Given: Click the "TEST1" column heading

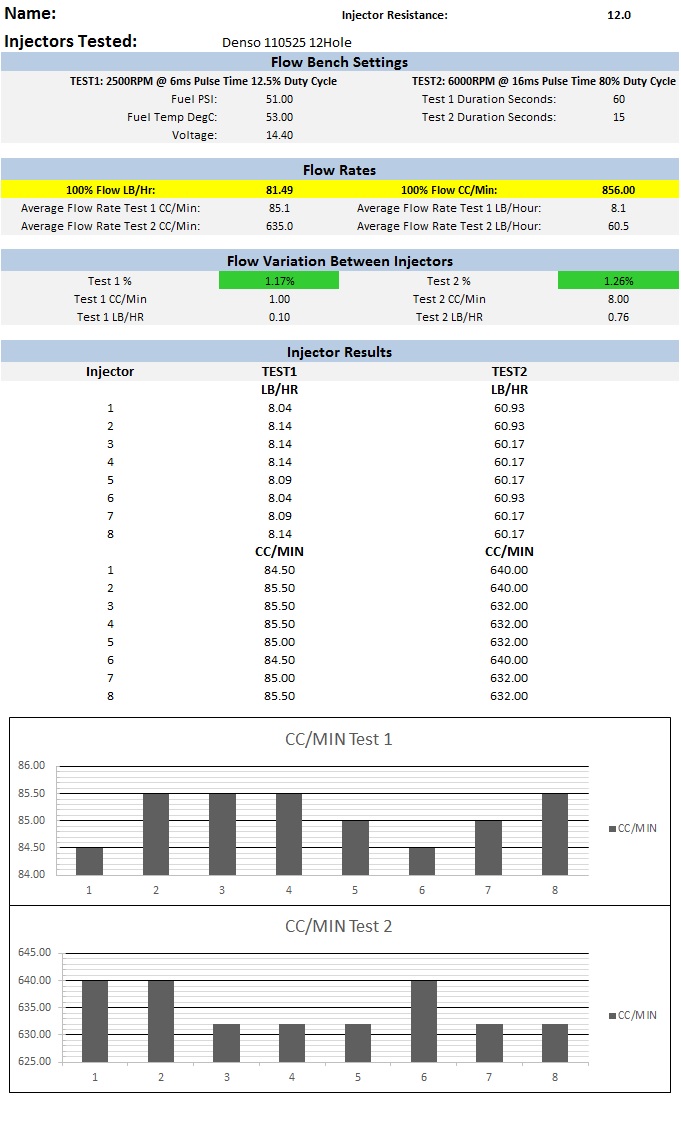Looking at the screenshot, I should [279, 372].
